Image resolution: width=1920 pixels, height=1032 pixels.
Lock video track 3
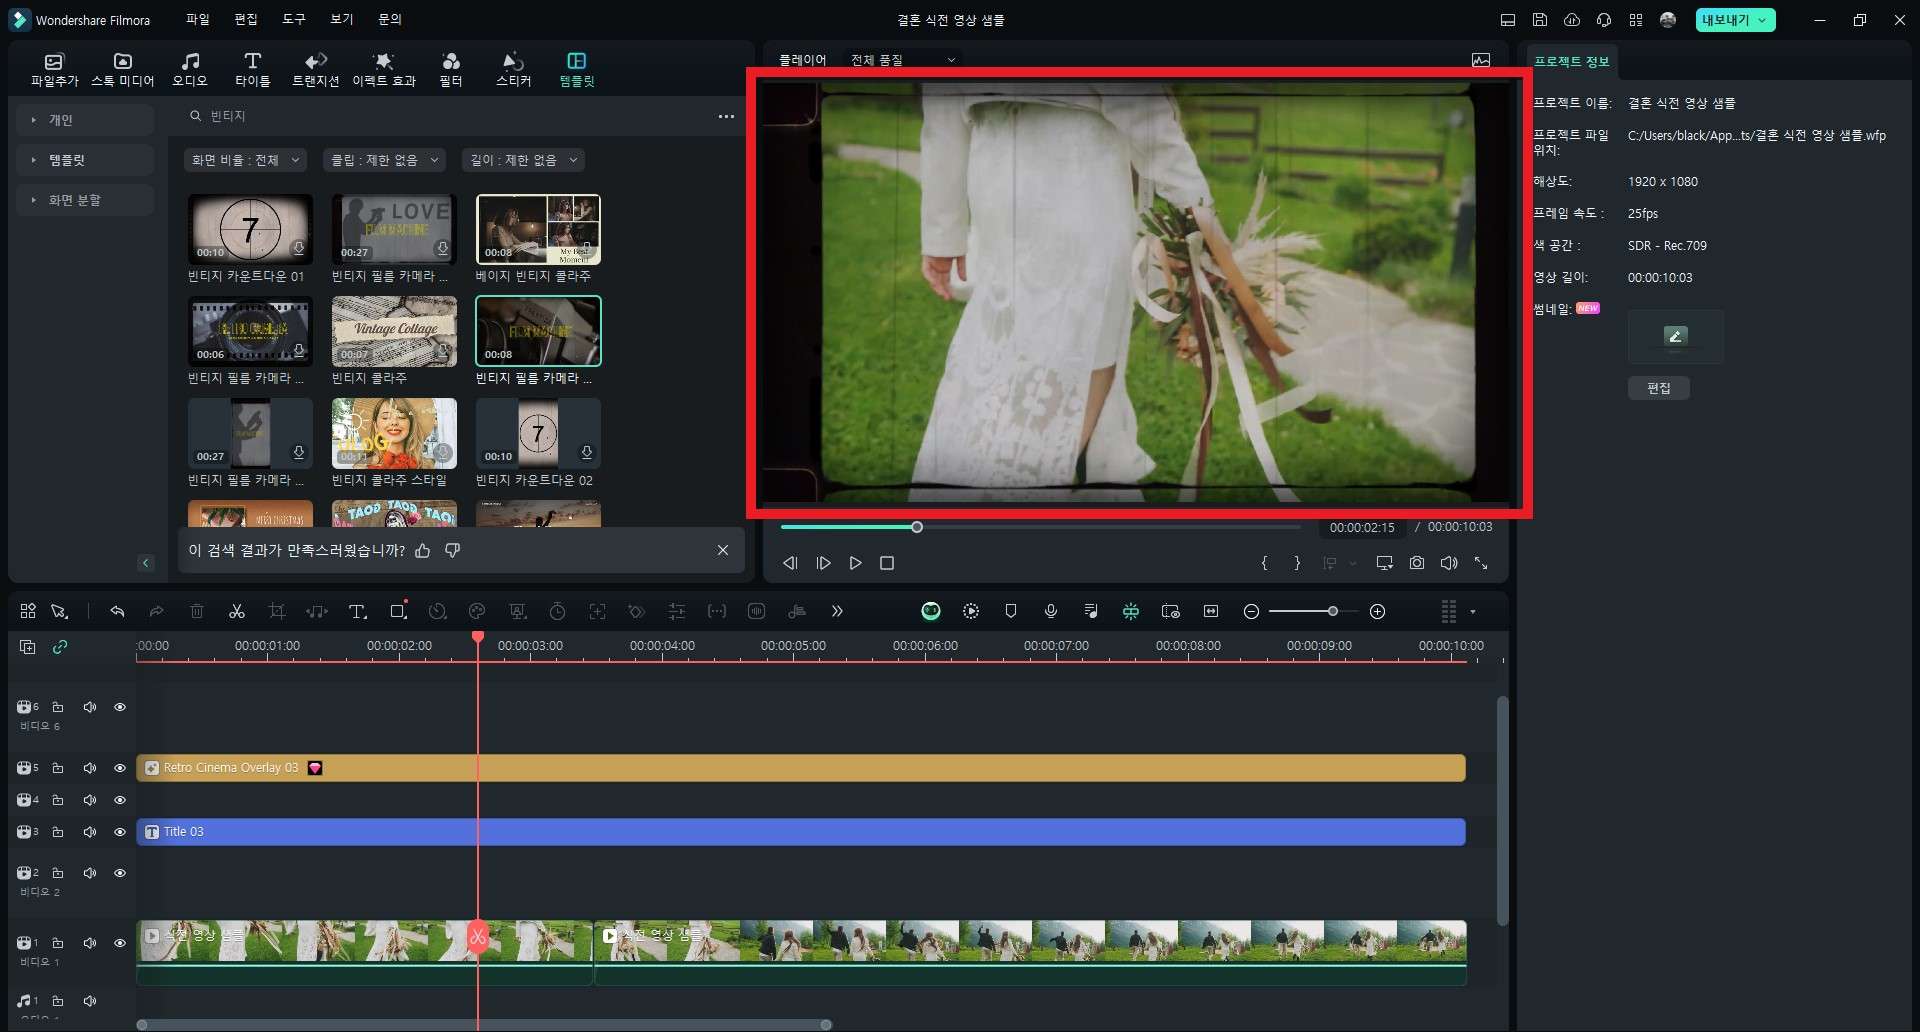tap(58, 832)
